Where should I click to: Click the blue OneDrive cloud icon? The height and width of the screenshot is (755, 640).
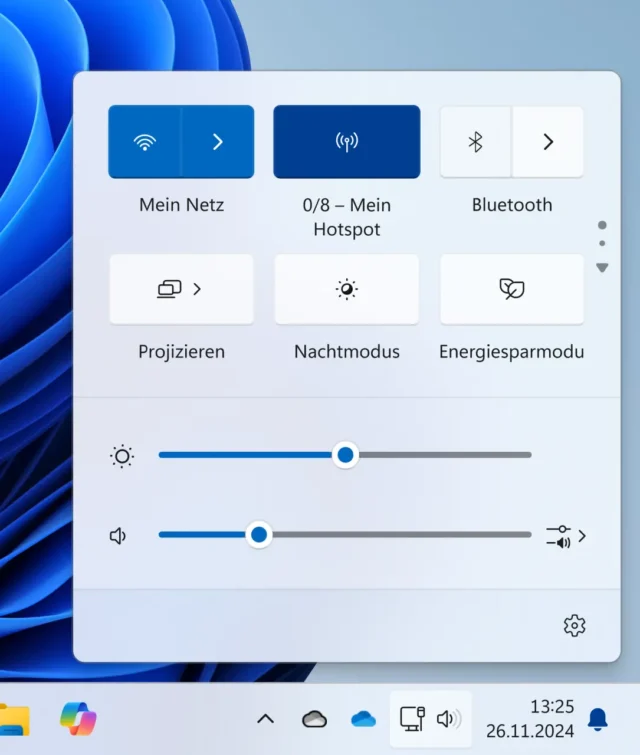click(x=363, y=718)
